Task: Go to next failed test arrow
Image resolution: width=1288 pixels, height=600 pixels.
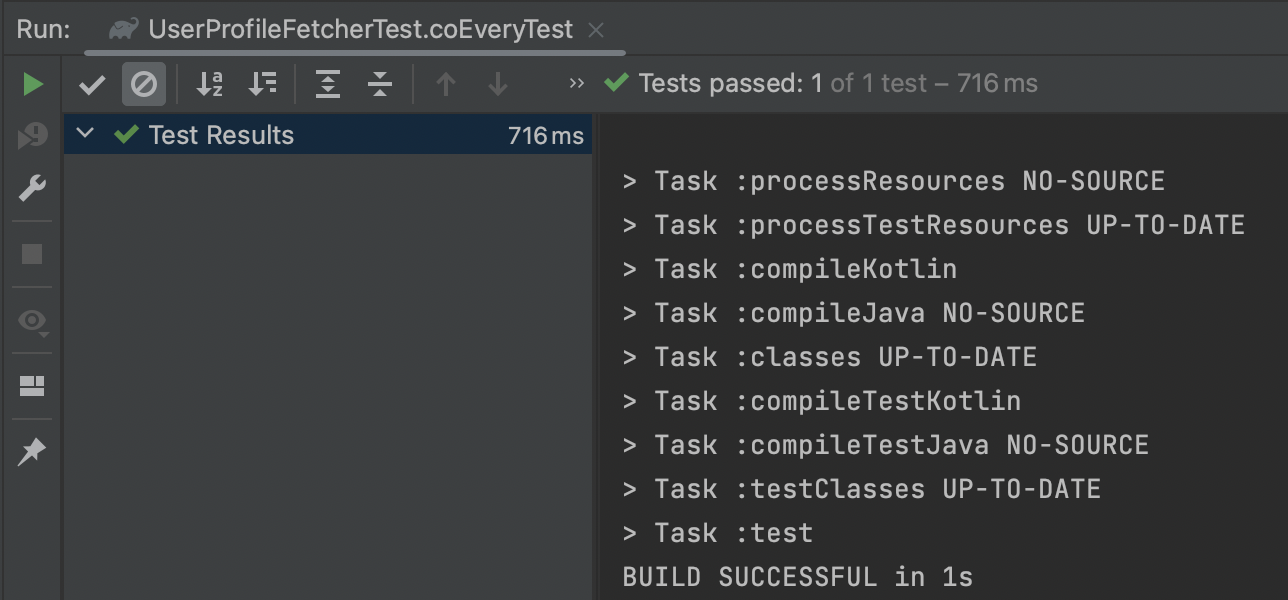Action: (x=498, y=85)
